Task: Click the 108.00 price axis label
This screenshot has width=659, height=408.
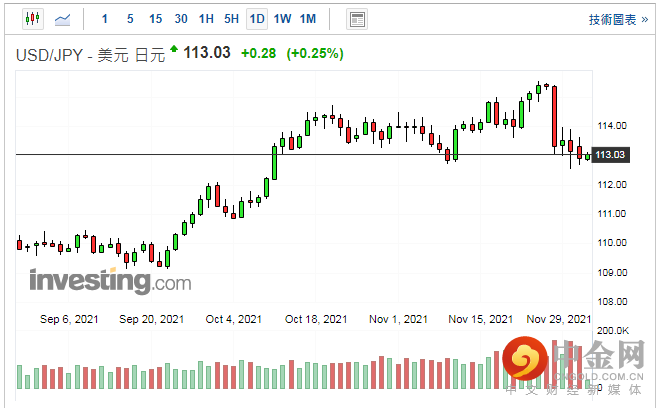Action: [612, 301]
